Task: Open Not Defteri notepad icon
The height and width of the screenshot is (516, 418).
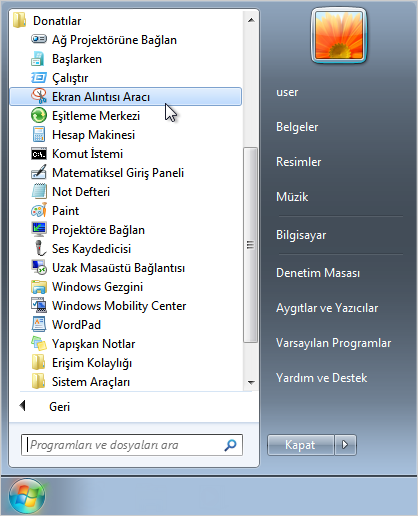Action: click(x=39, y=192)
